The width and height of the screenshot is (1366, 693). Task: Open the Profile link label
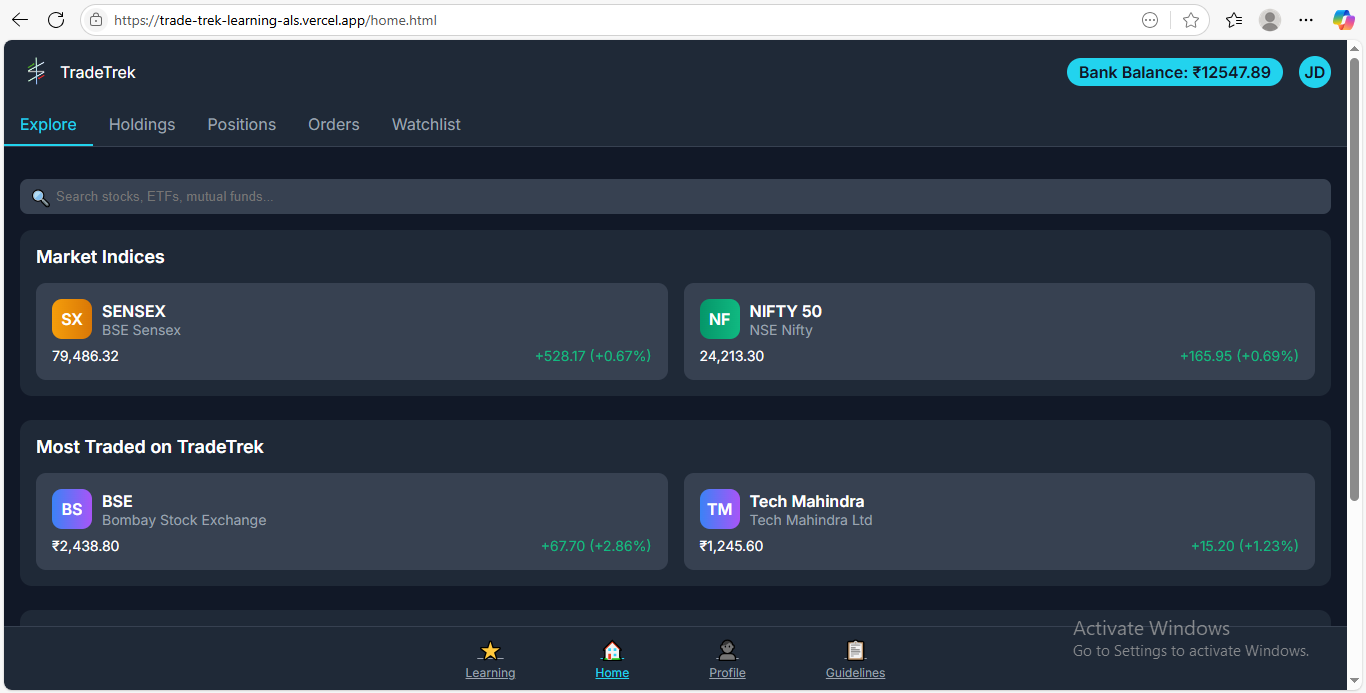click(x=727, y=673)
